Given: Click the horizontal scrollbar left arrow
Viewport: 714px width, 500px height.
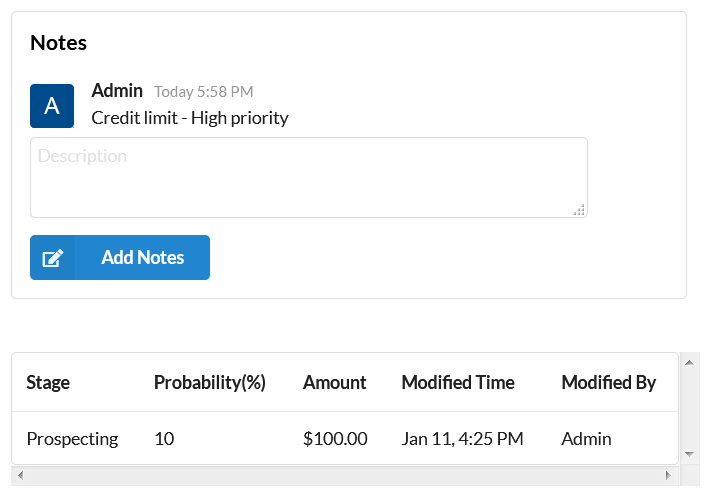Looking at the screenshot, I should point(20,475).
